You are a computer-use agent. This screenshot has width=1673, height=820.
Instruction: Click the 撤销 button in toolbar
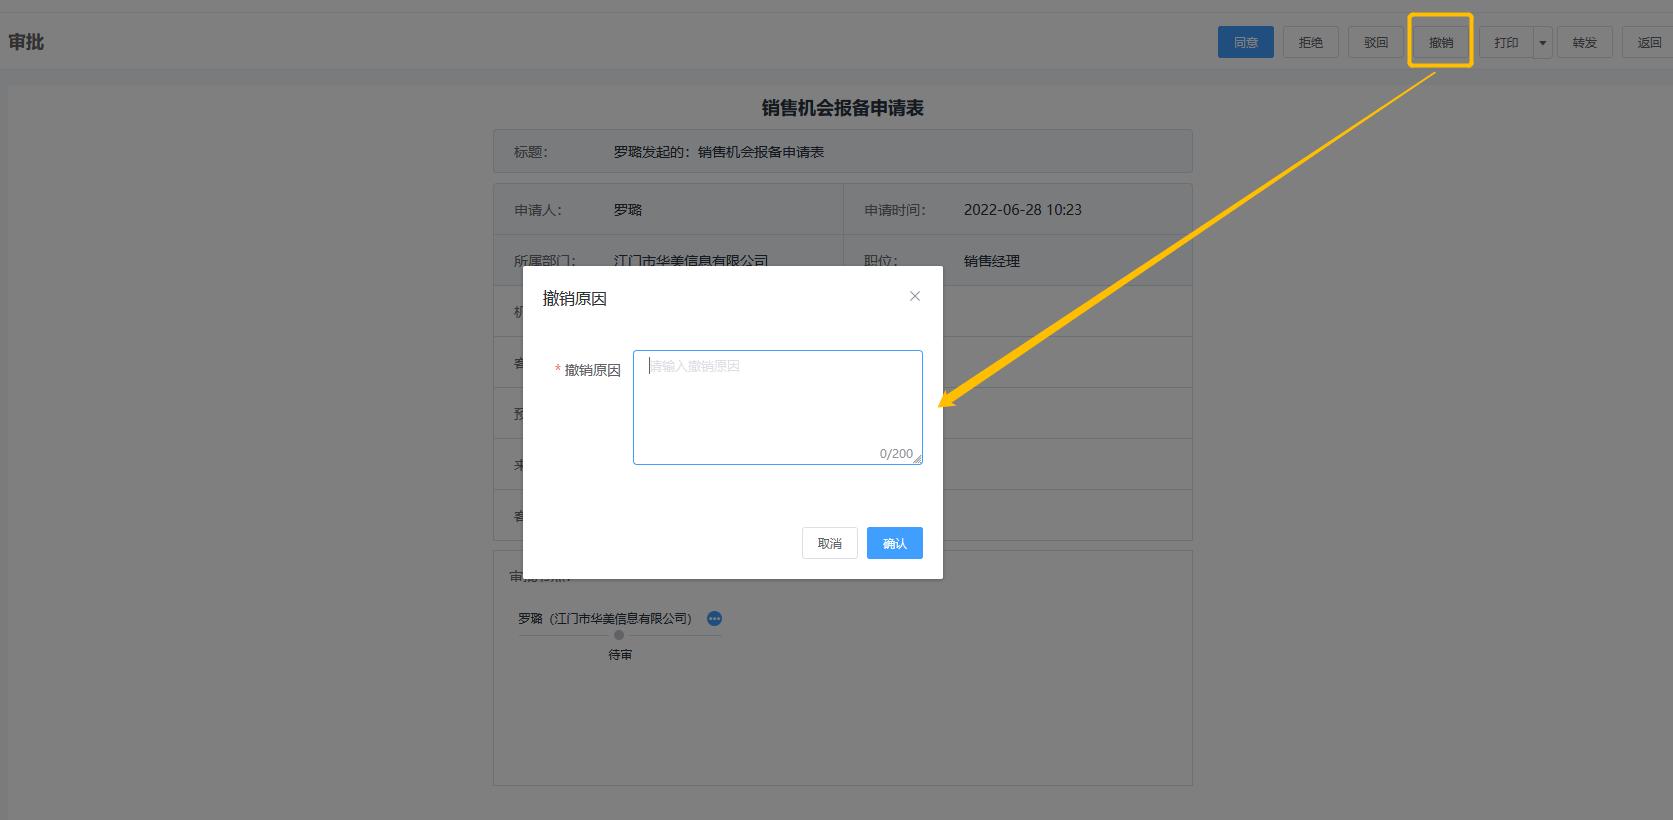1440,42
